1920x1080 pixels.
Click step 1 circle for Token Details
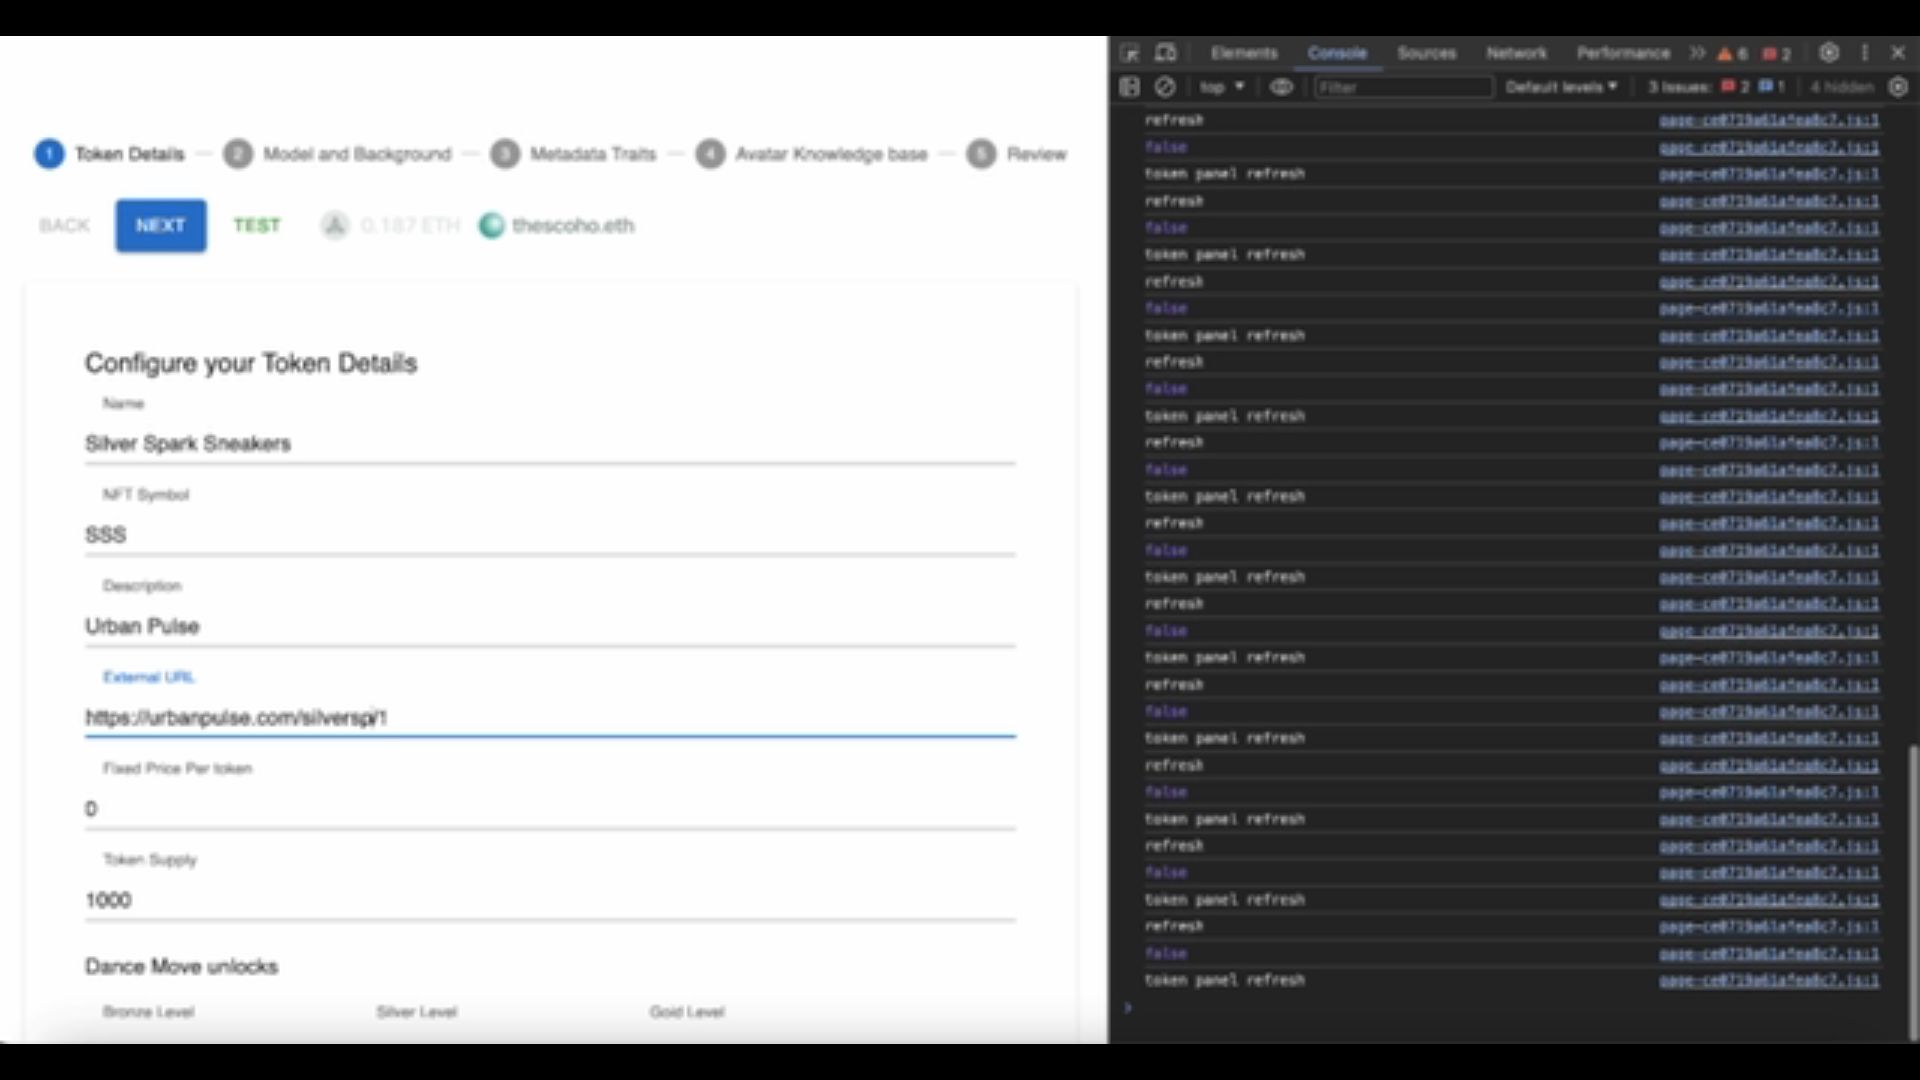(49, 154)
